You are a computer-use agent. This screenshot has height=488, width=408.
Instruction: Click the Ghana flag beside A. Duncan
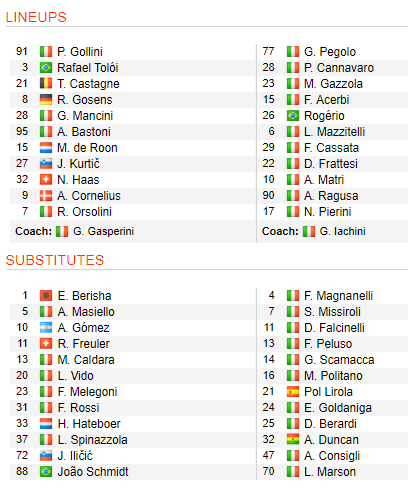[x=293, y=440]
